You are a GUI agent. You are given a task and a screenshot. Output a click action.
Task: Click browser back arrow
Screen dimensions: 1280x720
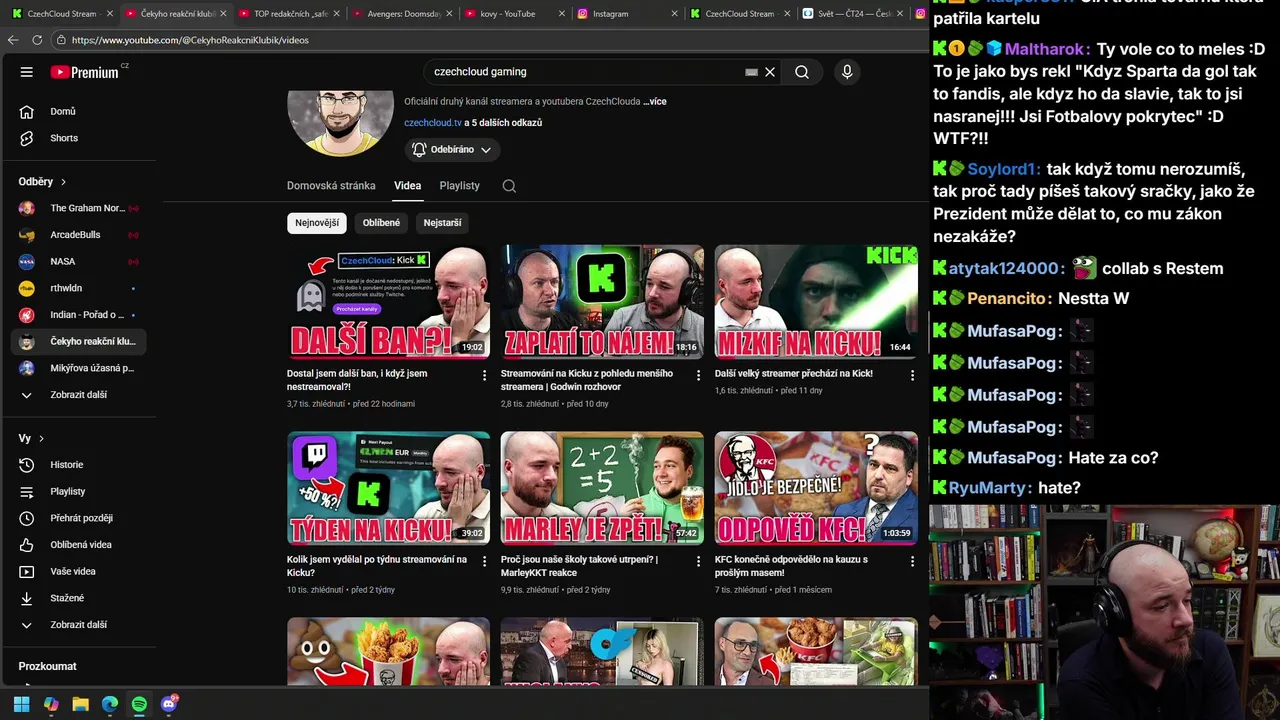click(13, 40)
